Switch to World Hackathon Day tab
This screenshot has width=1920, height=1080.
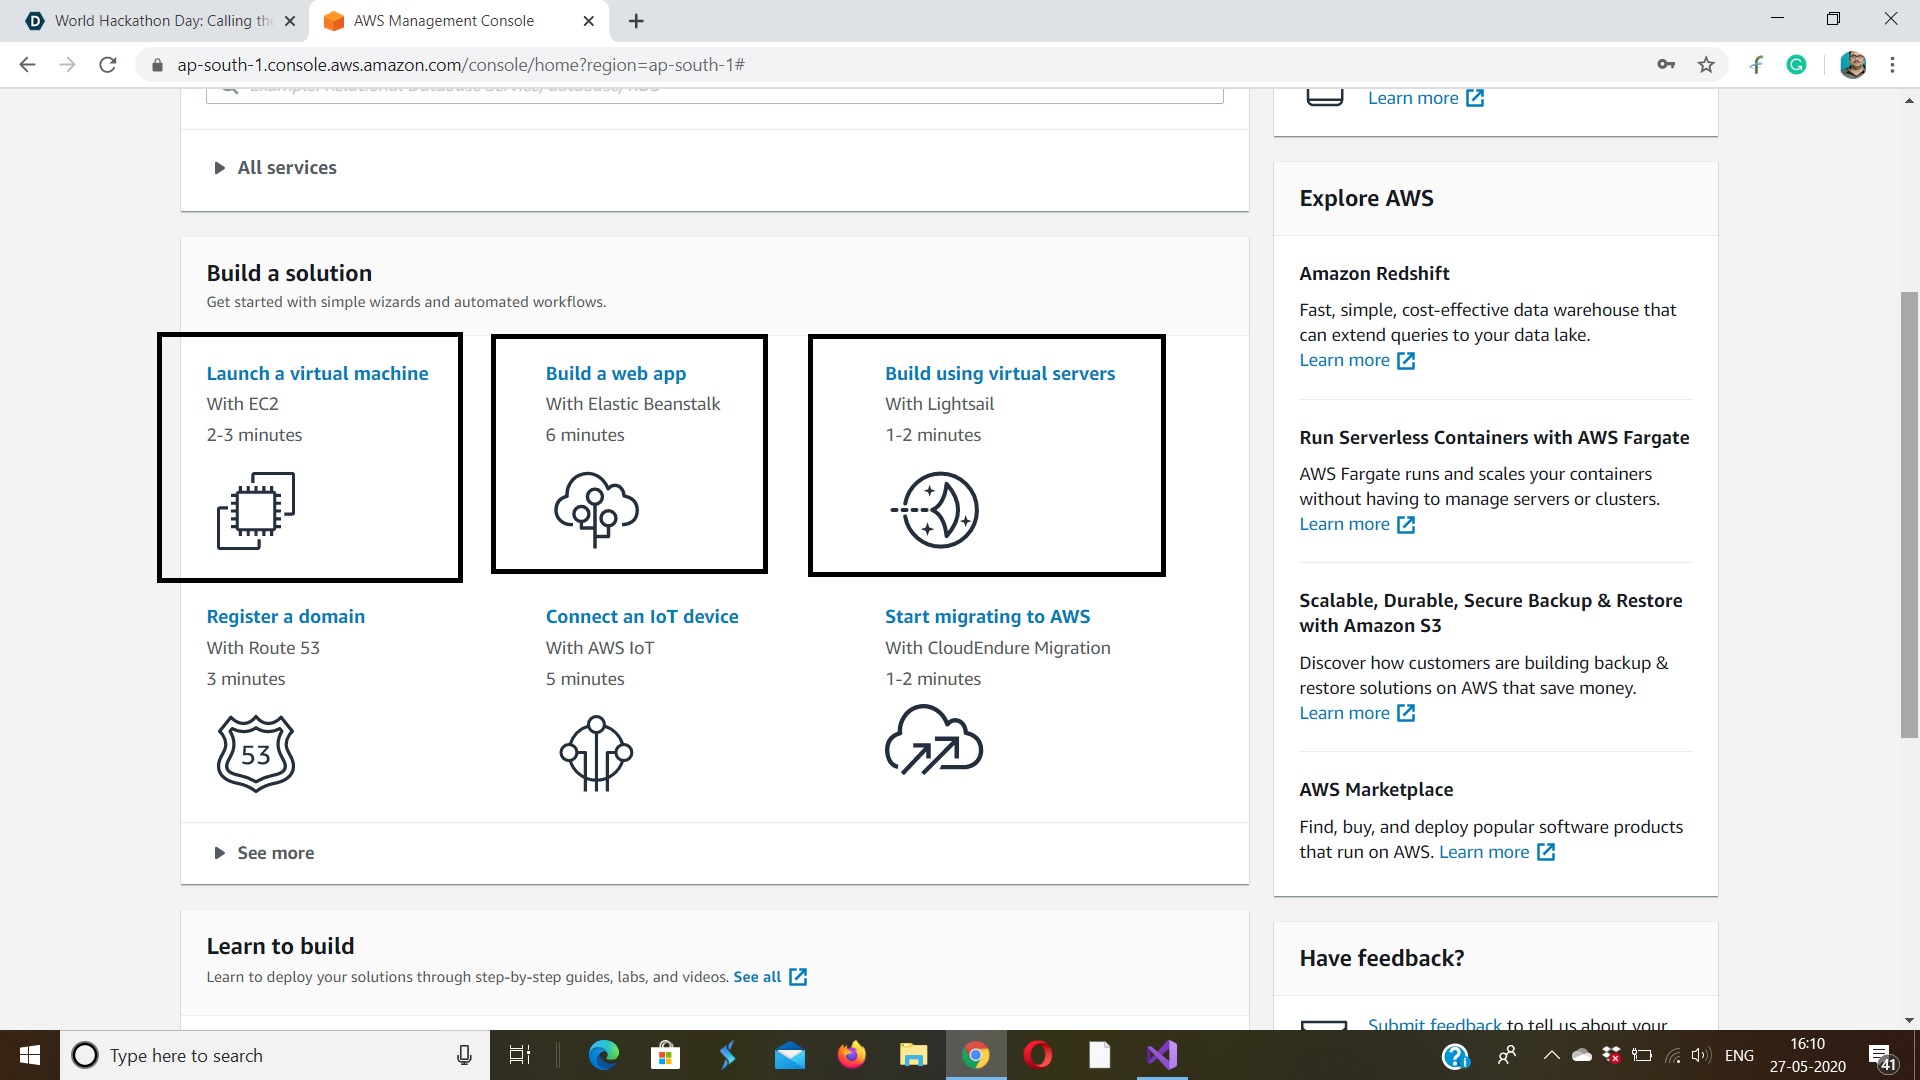tap(160, 21)
